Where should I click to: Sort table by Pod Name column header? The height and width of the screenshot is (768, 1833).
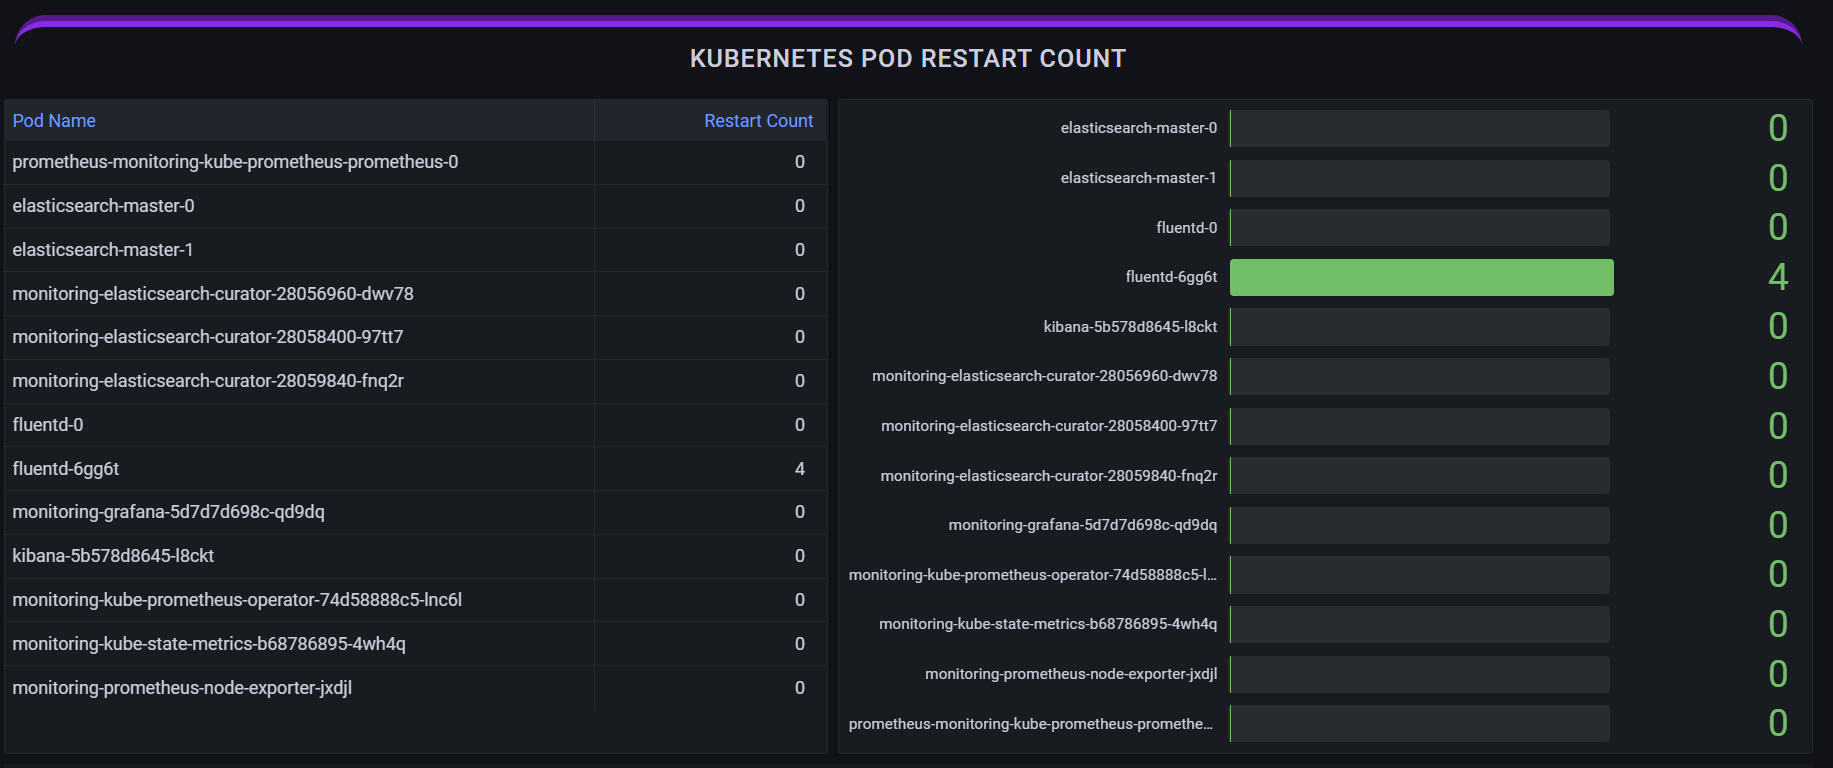(x=54, y=121)
